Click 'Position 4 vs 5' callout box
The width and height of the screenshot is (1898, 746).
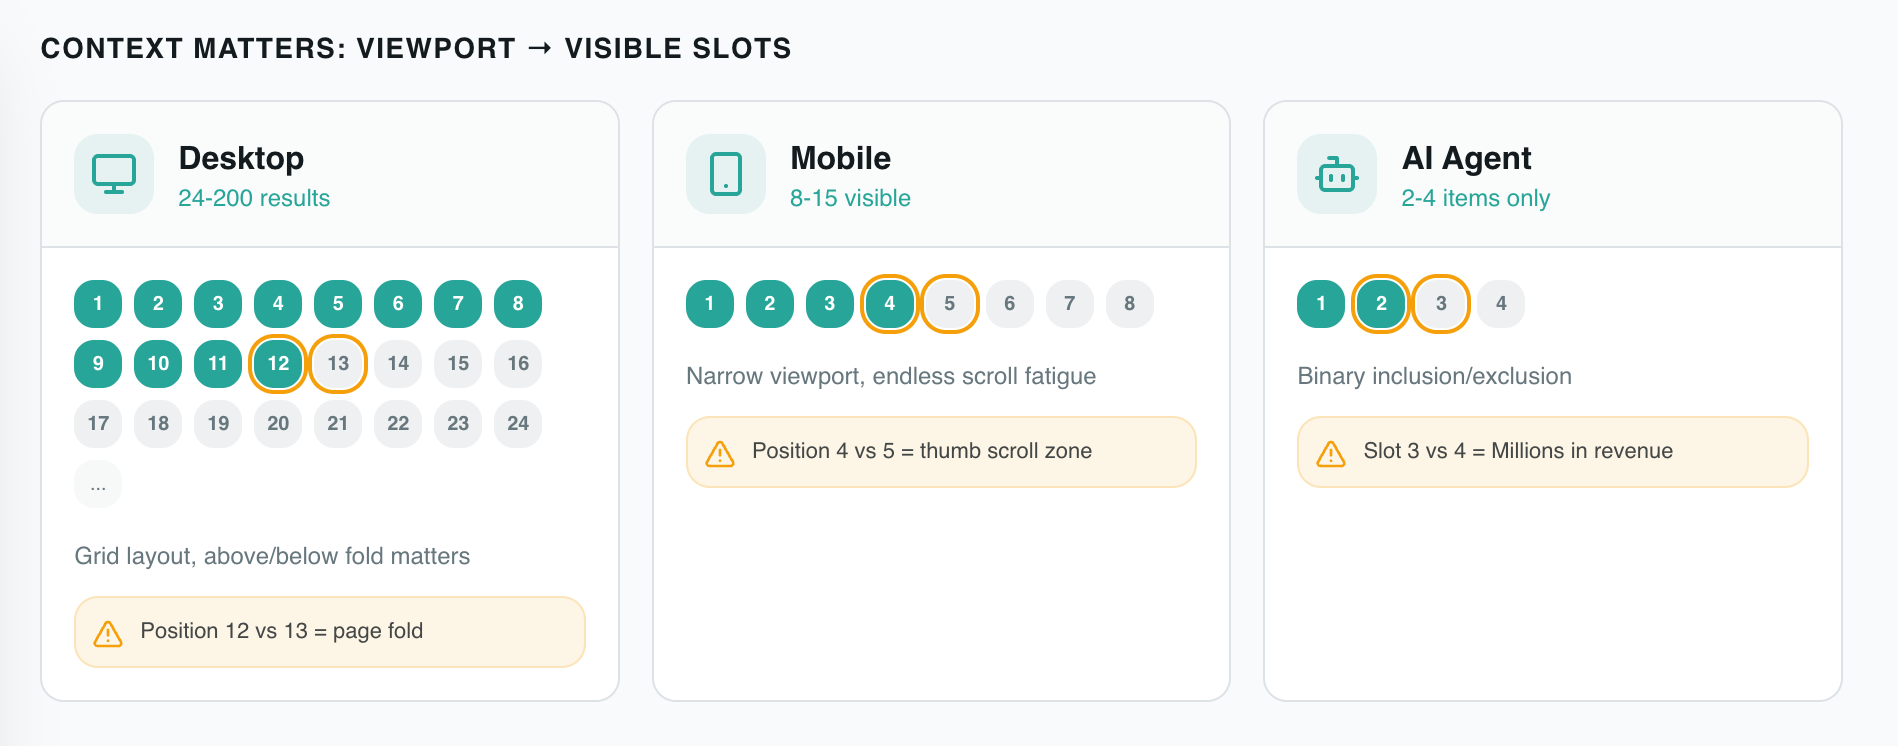click(x=941, y=452)
